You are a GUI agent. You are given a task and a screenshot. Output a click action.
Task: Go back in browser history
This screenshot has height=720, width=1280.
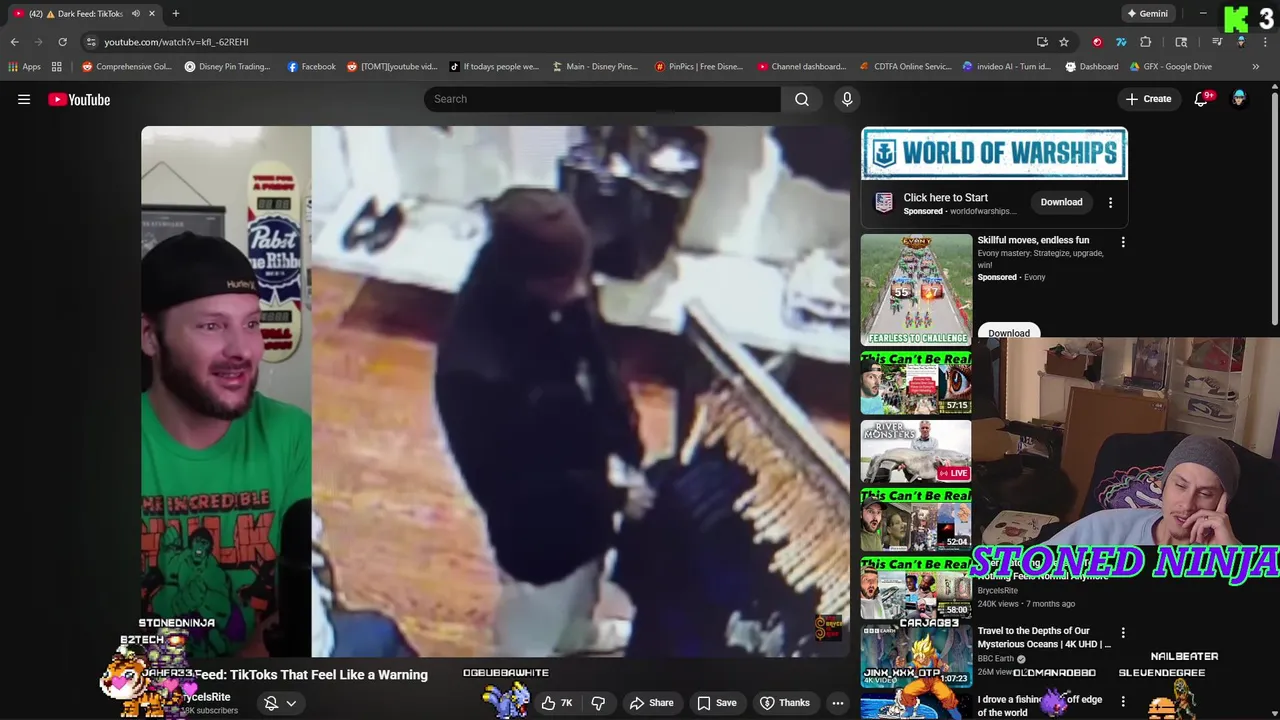click(x=14, y=42)
